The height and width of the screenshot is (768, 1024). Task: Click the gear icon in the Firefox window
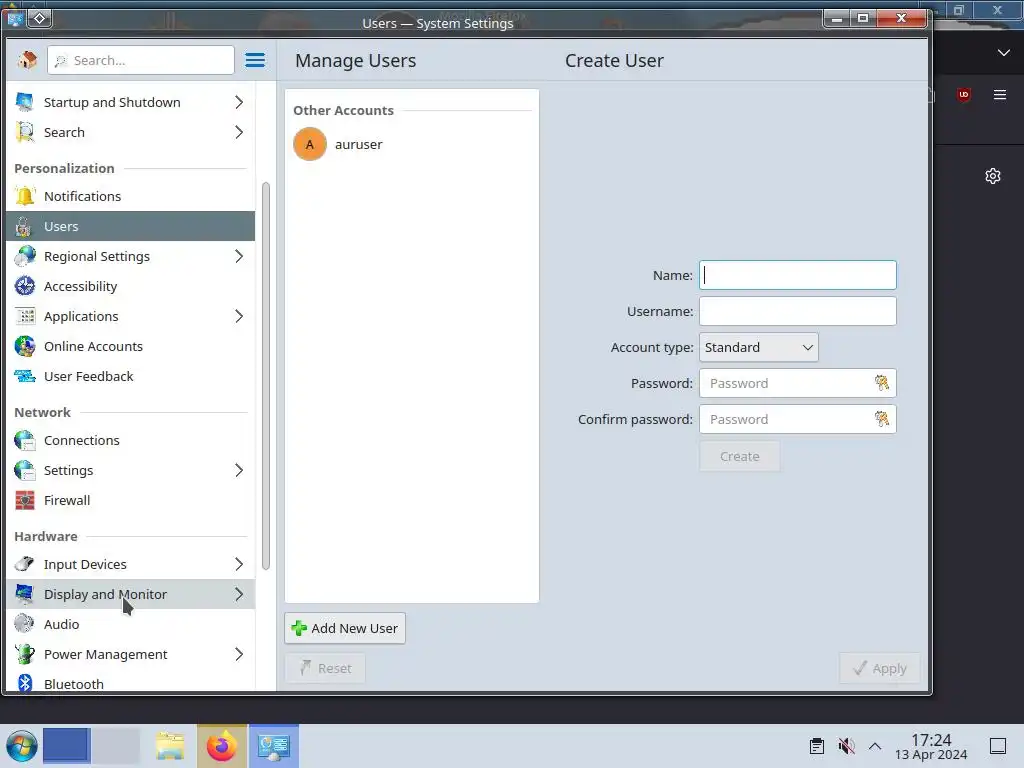tap(993, 176)
